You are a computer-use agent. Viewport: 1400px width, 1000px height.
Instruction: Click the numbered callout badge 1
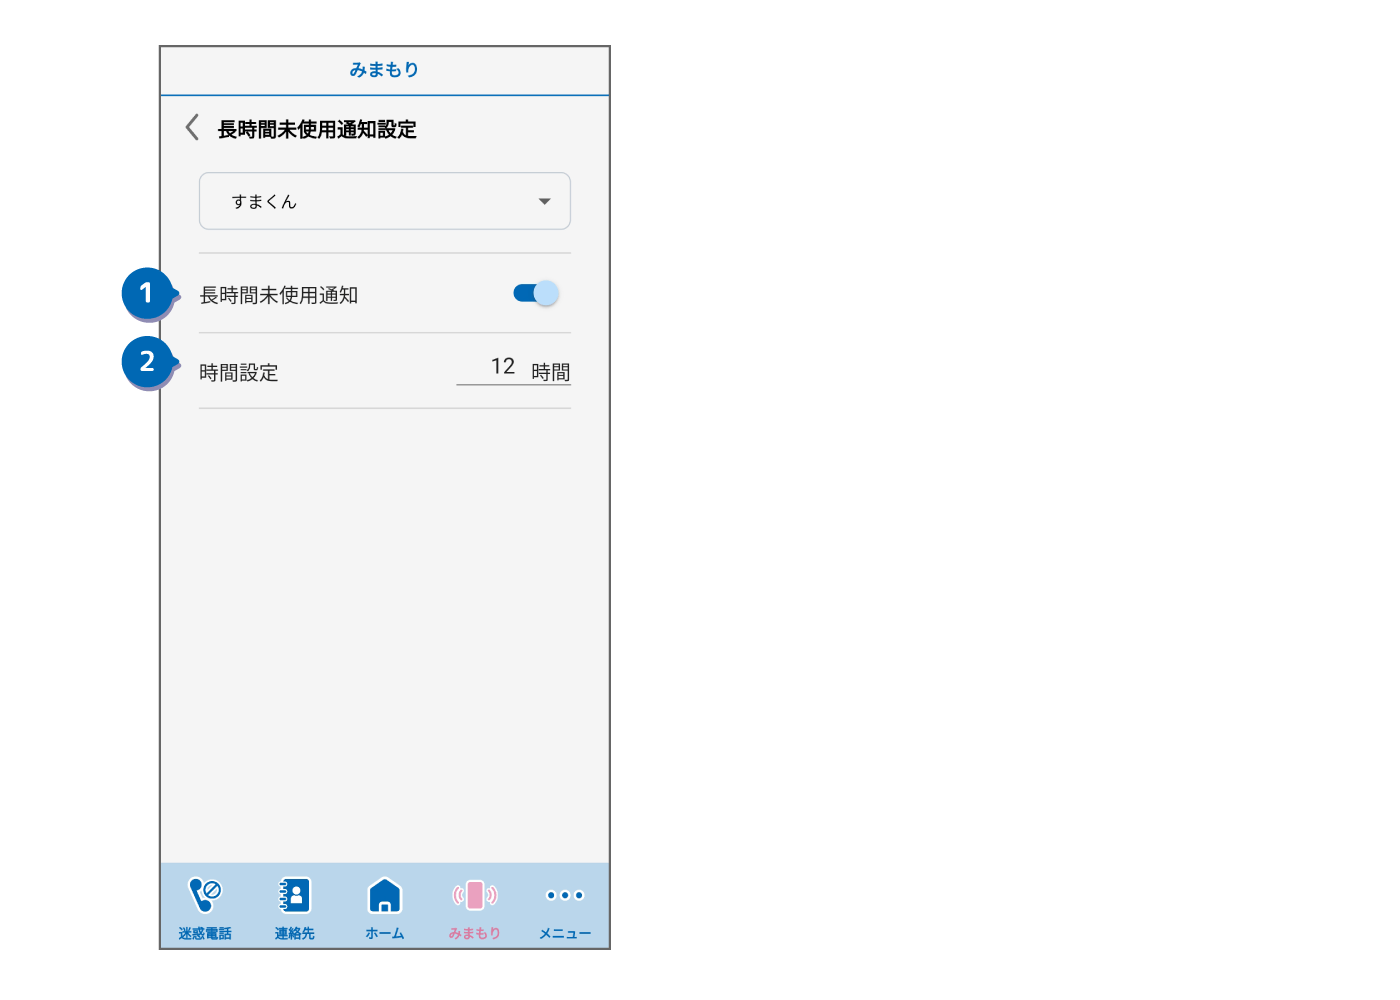coord(147,293)
